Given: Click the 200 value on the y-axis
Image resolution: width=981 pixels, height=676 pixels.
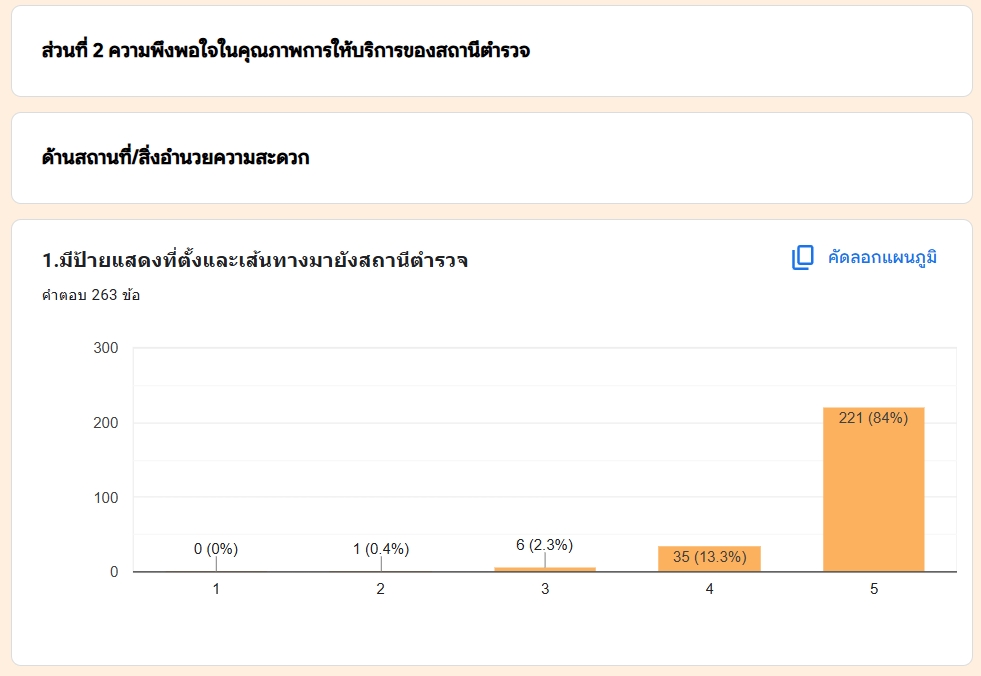Looking at the screenshot, I should (x=105, y=423).
